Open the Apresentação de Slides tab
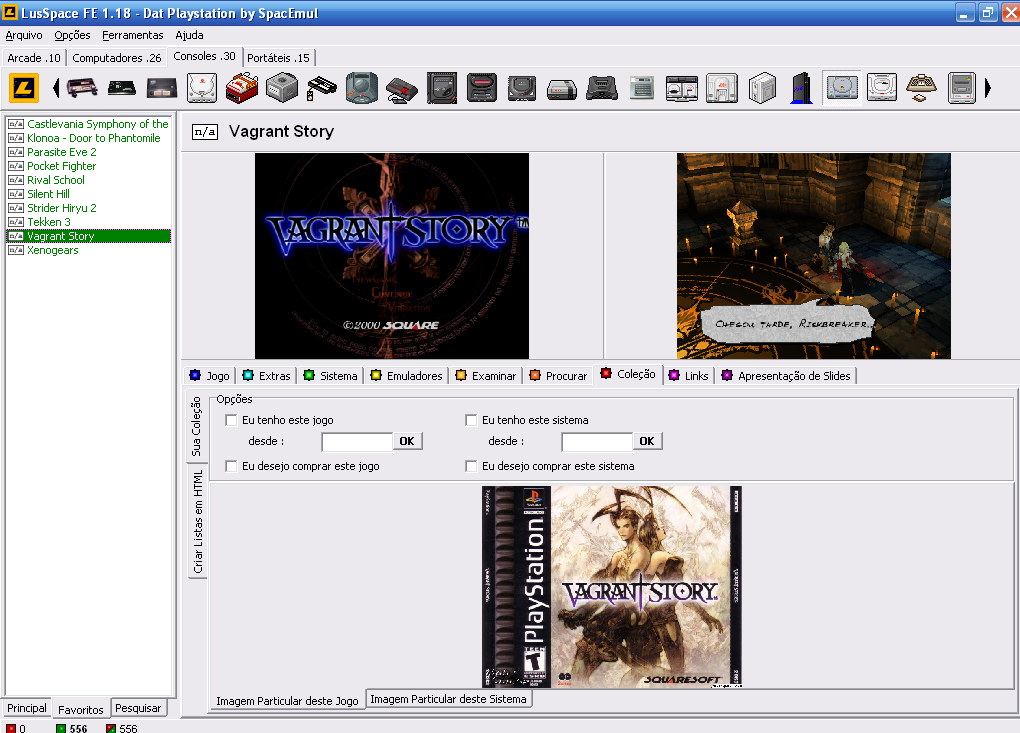The height and width of the screenshot is (733, 1020). tap(786, 376)
